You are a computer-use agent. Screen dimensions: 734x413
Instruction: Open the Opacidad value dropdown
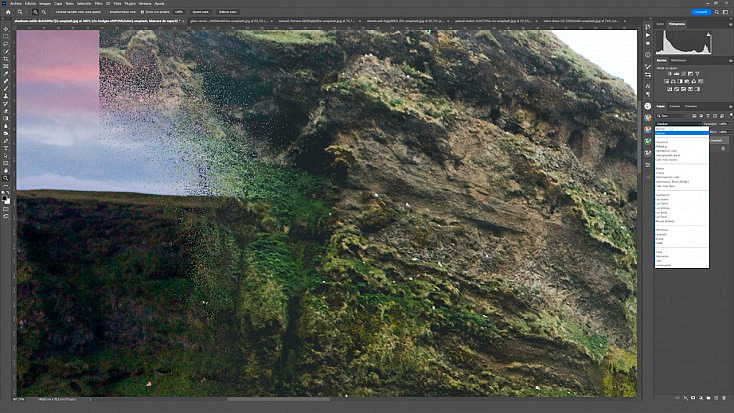click(730, 124)
